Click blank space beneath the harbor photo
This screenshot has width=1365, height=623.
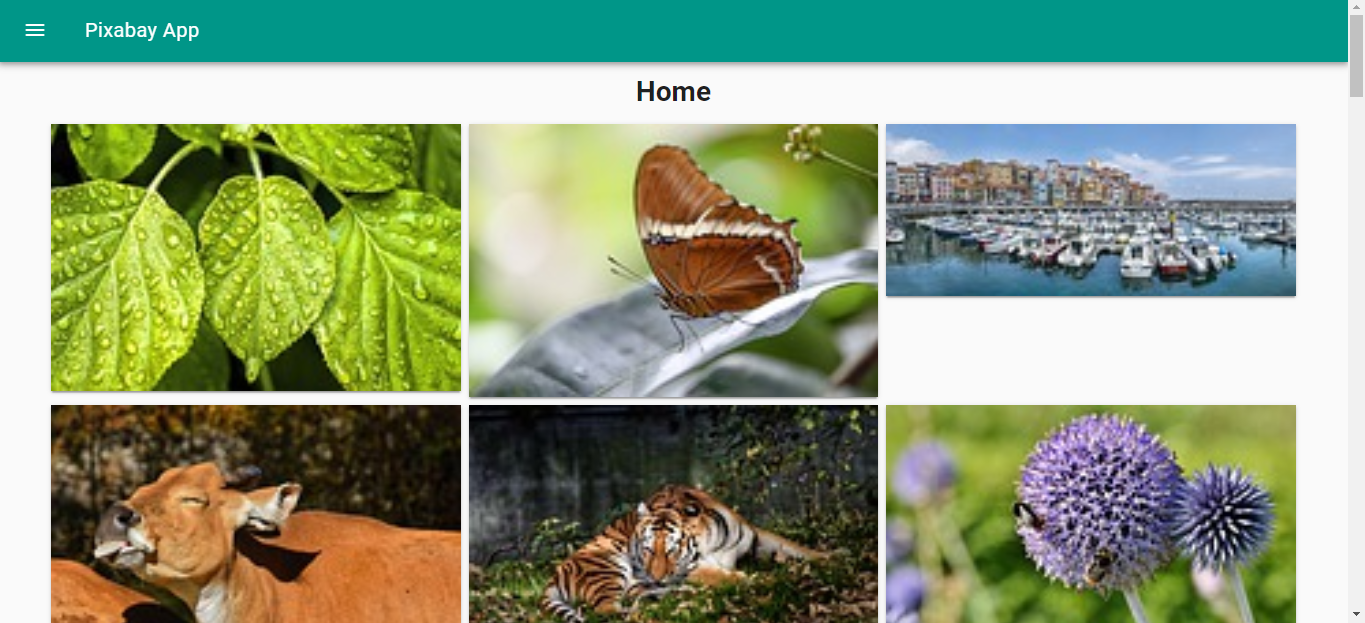(x=1091, y=350)
